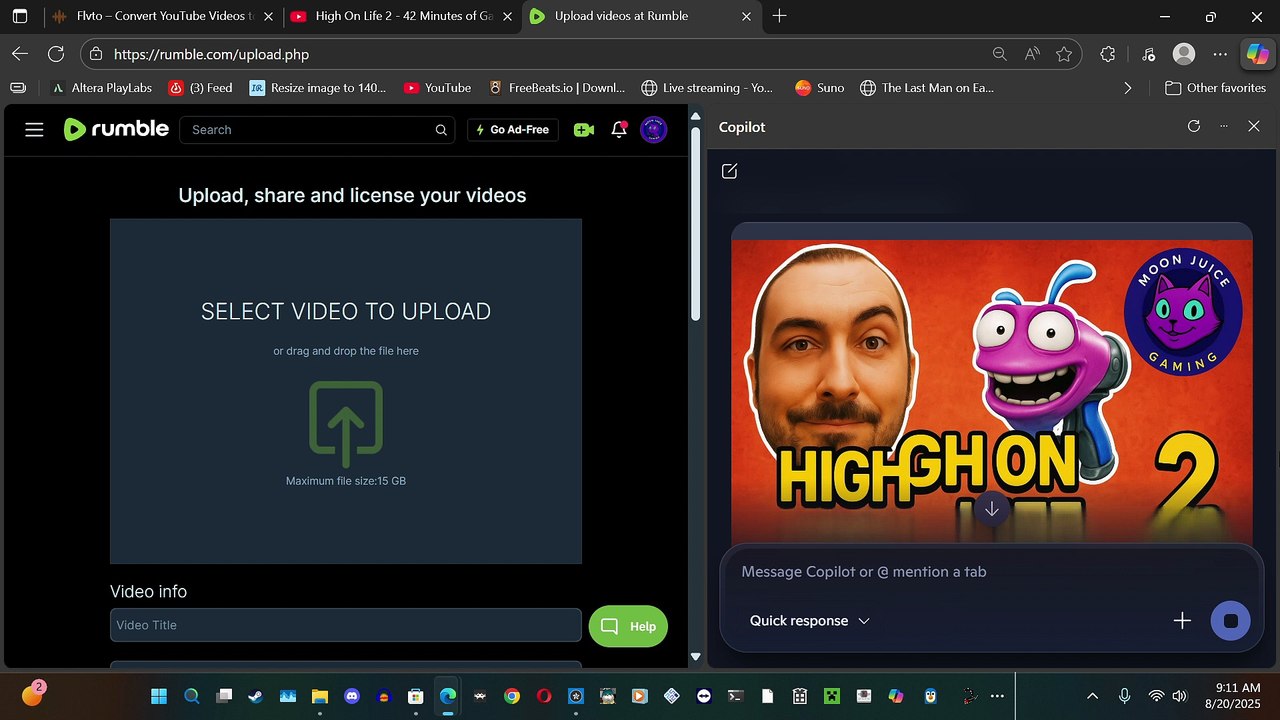Open the Windows Start menu

click(159, 696)
